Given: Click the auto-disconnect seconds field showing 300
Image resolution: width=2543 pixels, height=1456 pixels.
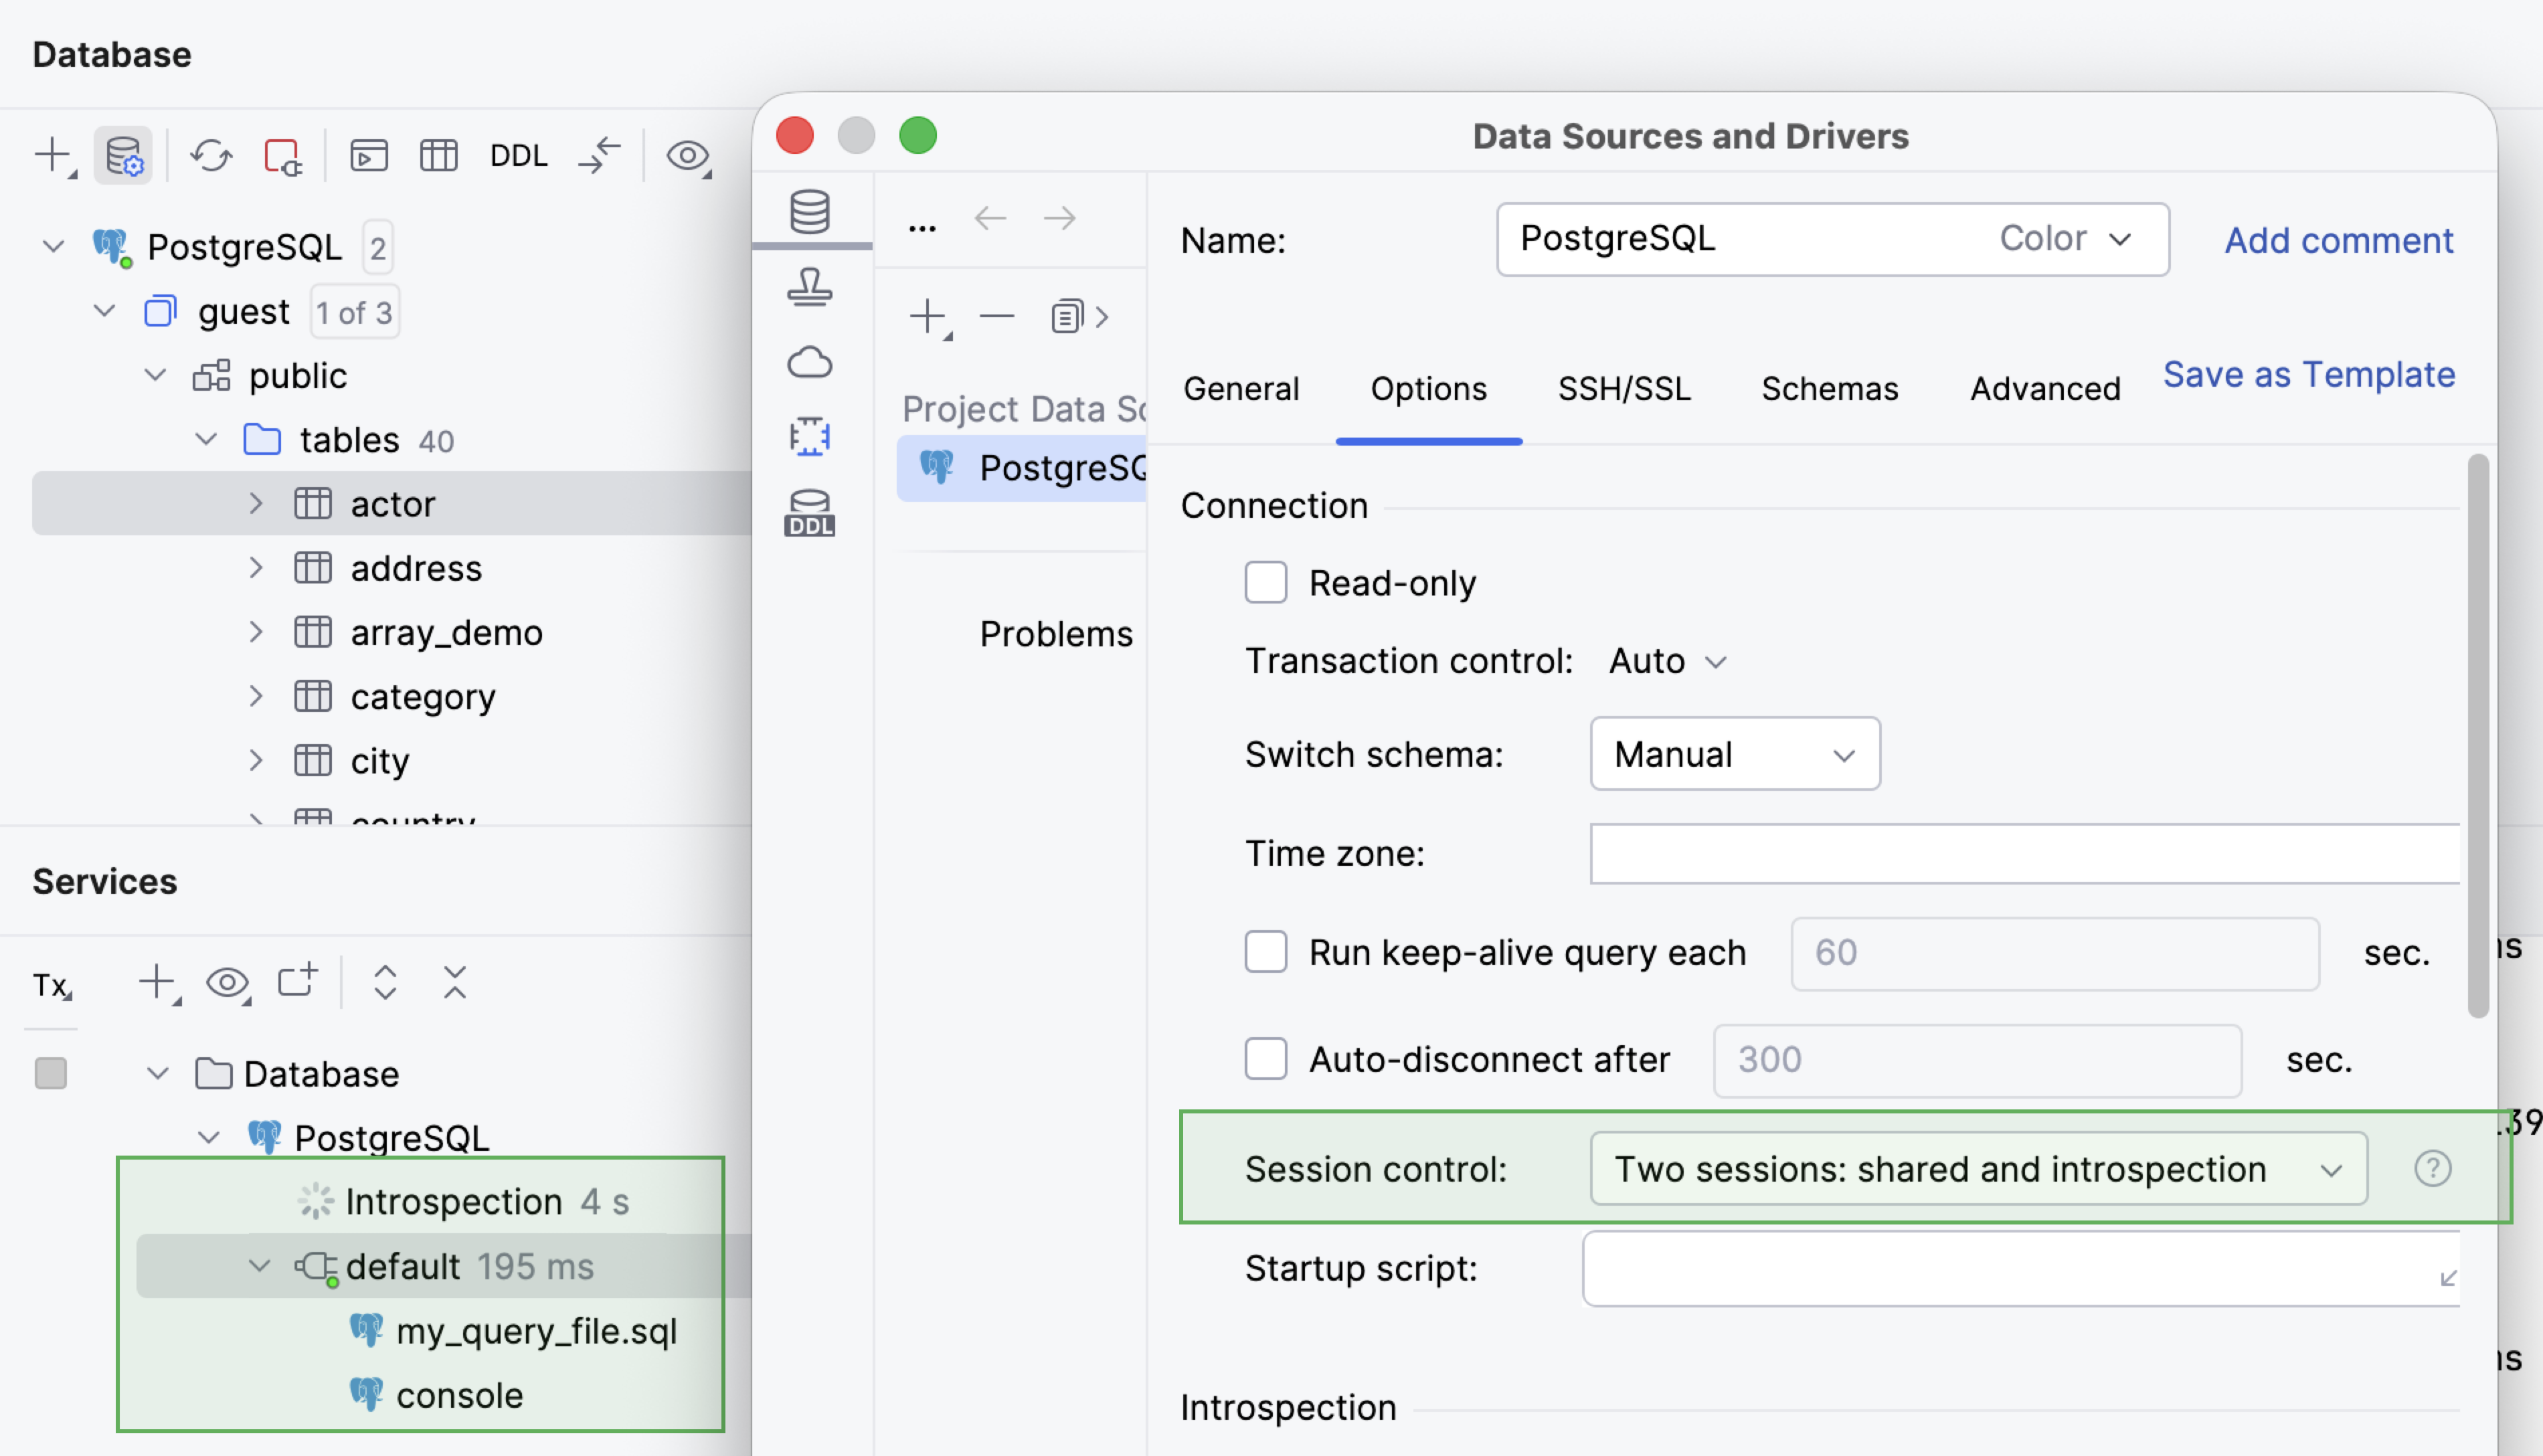Looking at the screenshot, I should tap(1977, 1060).
